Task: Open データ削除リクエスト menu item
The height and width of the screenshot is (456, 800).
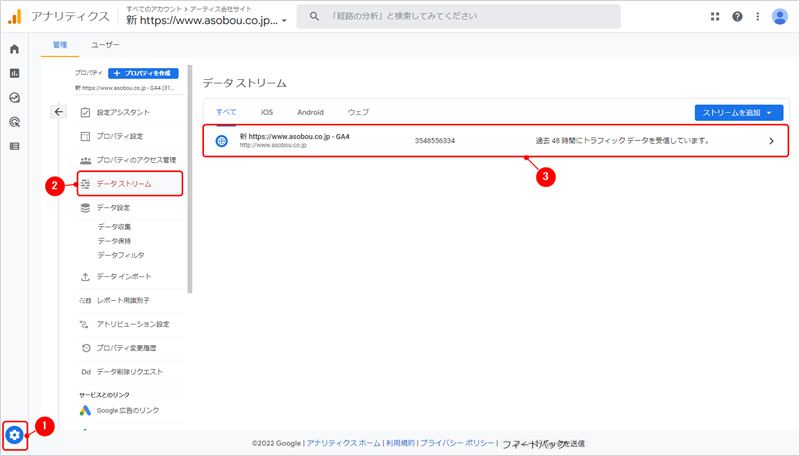Action: (130, 372)
